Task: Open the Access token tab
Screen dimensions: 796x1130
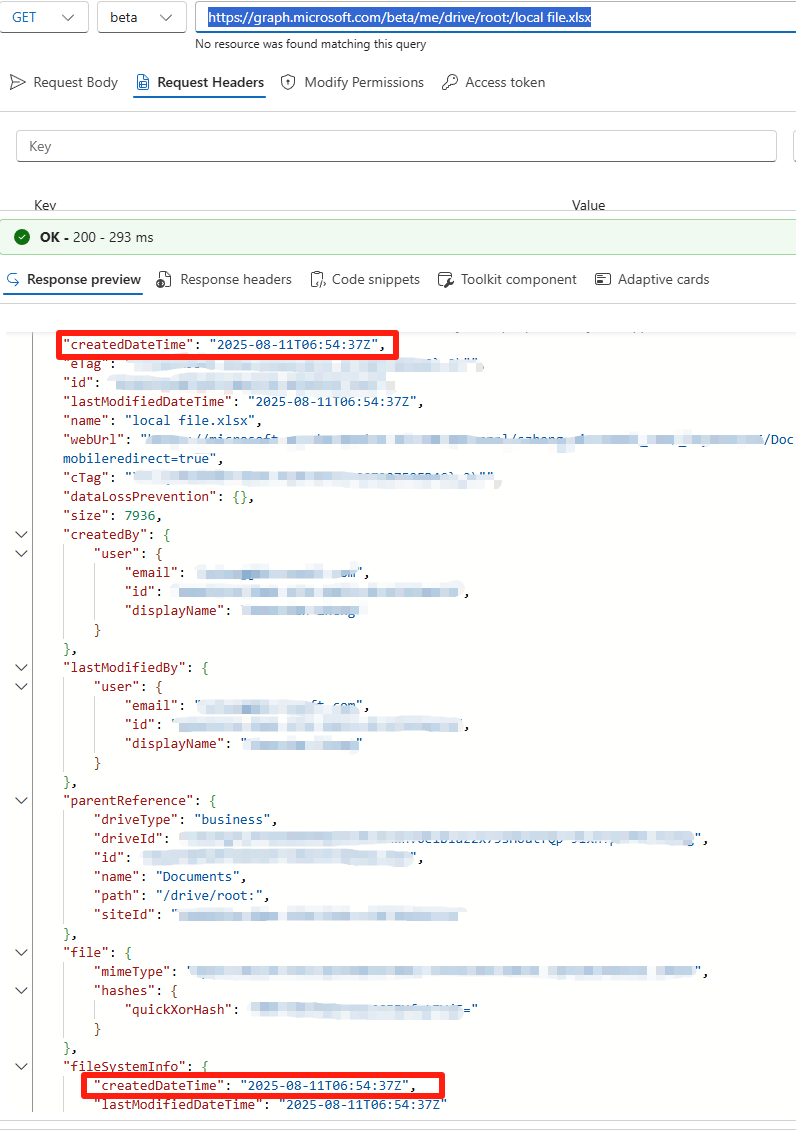Action: (493, 82)
